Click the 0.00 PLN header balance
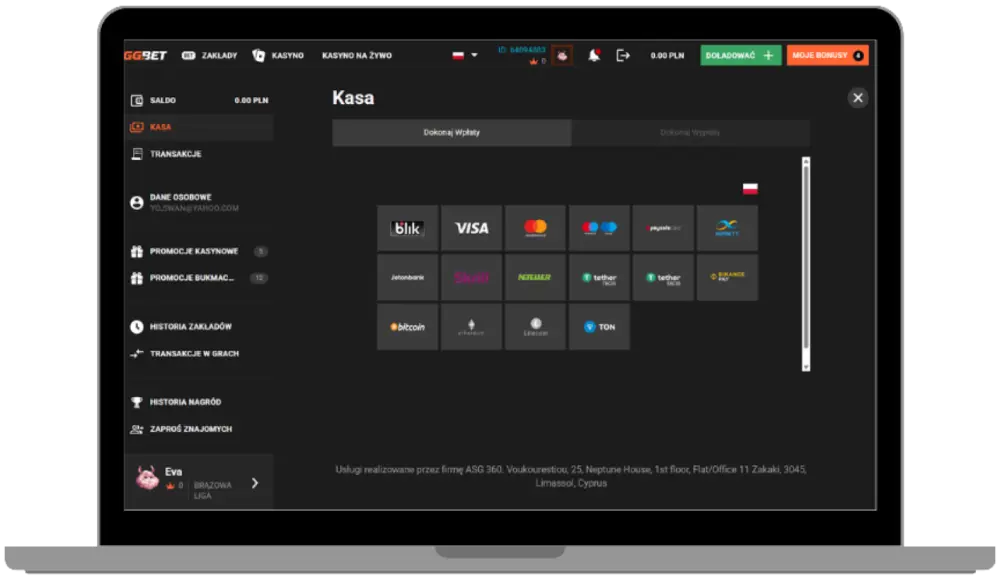This screenshot has width=1000, height=579. point(667,55)
